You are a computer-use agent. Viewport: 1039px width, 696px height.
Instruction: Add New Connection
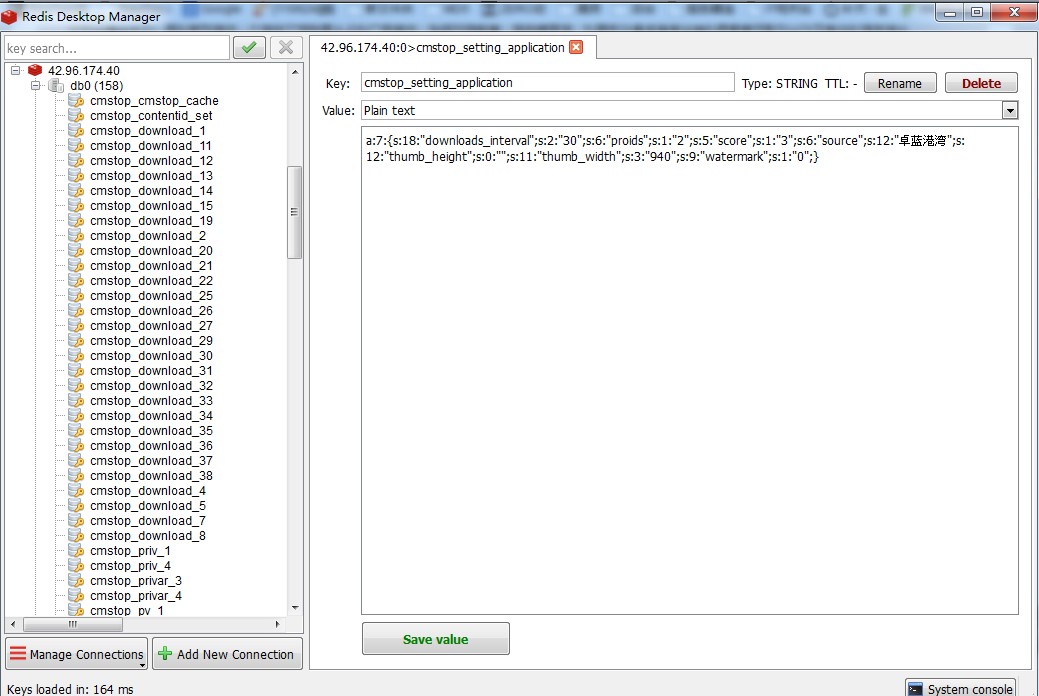[227, 654]
